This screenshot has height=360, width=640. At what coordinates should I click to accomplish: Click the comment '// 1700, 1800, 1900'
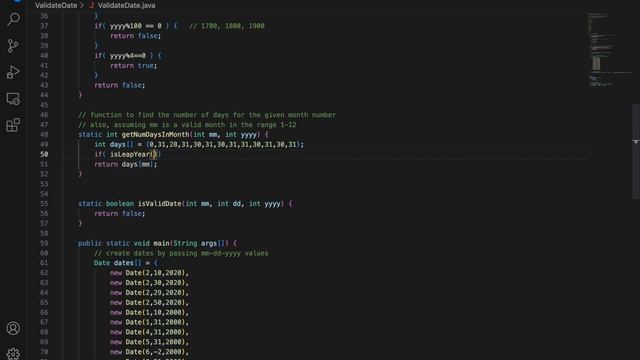[227, 26]
